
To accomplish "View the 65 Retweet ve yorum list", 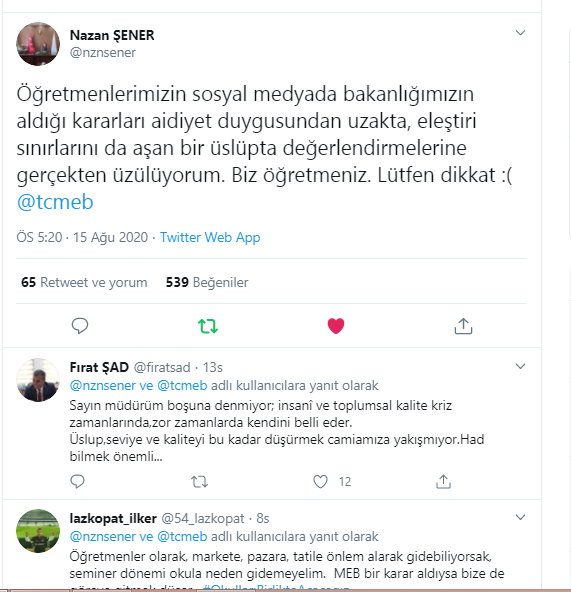I will [x=84, y=282].
